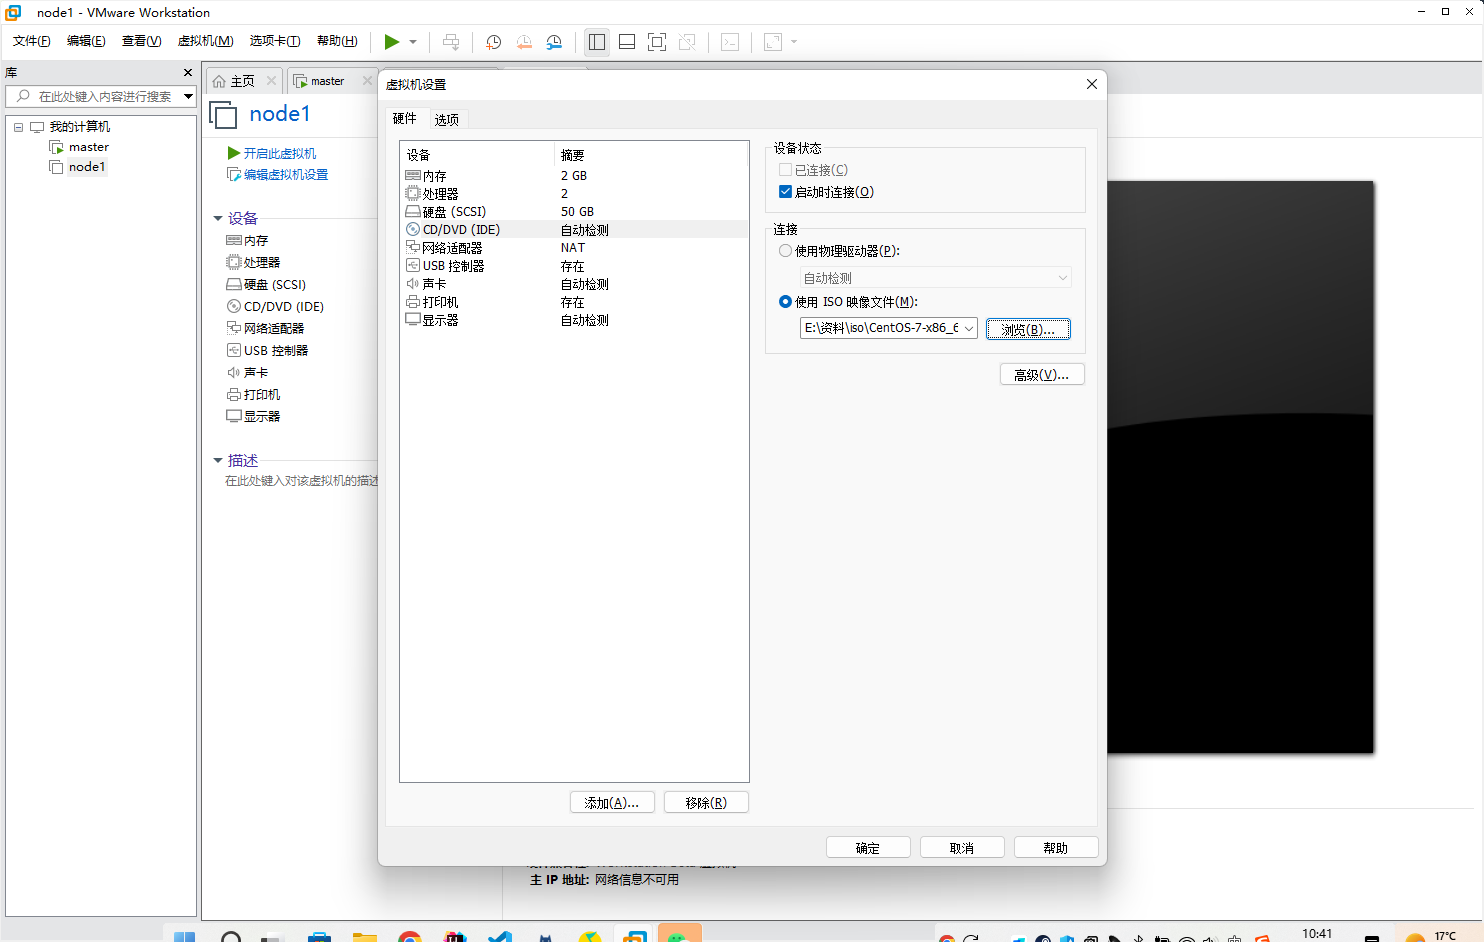Choose 硬盘 (SCSI) row in the settings hardware list
Image resolution: width=1484 pixels, height=942 pixels.
pyautogui.click(x=574, y=212)
